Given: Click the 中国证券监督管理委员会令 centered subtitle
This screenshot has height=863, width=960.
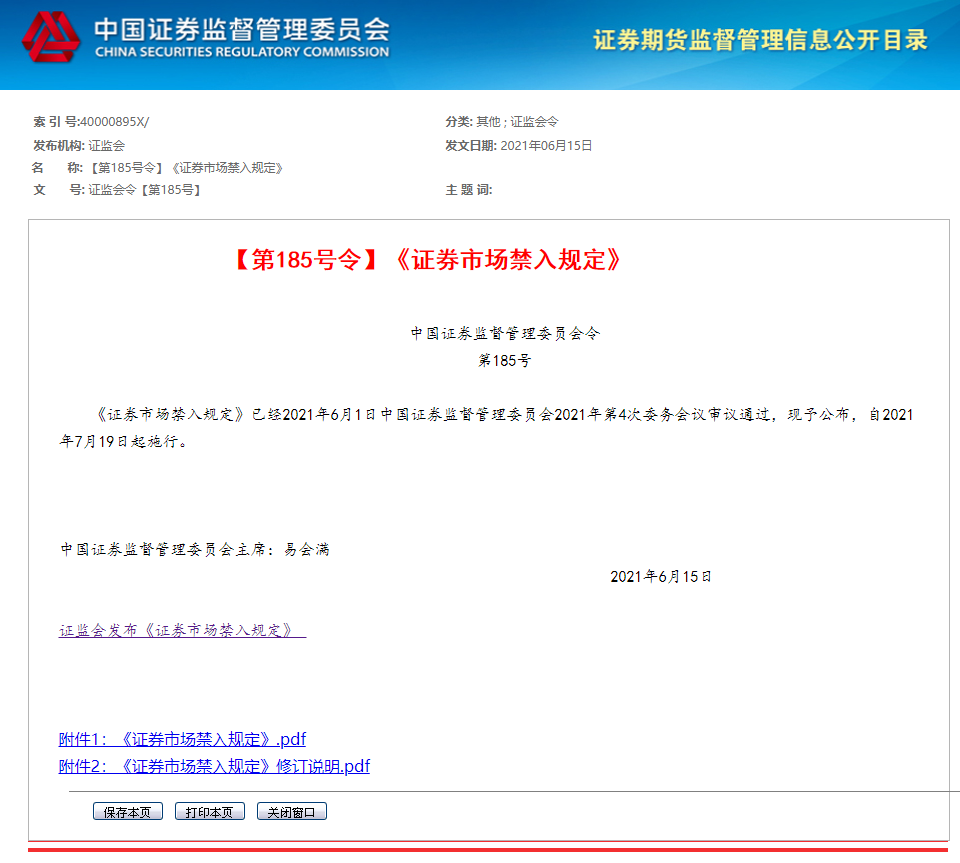Looking at the screenshot, I should coord(505,334).
